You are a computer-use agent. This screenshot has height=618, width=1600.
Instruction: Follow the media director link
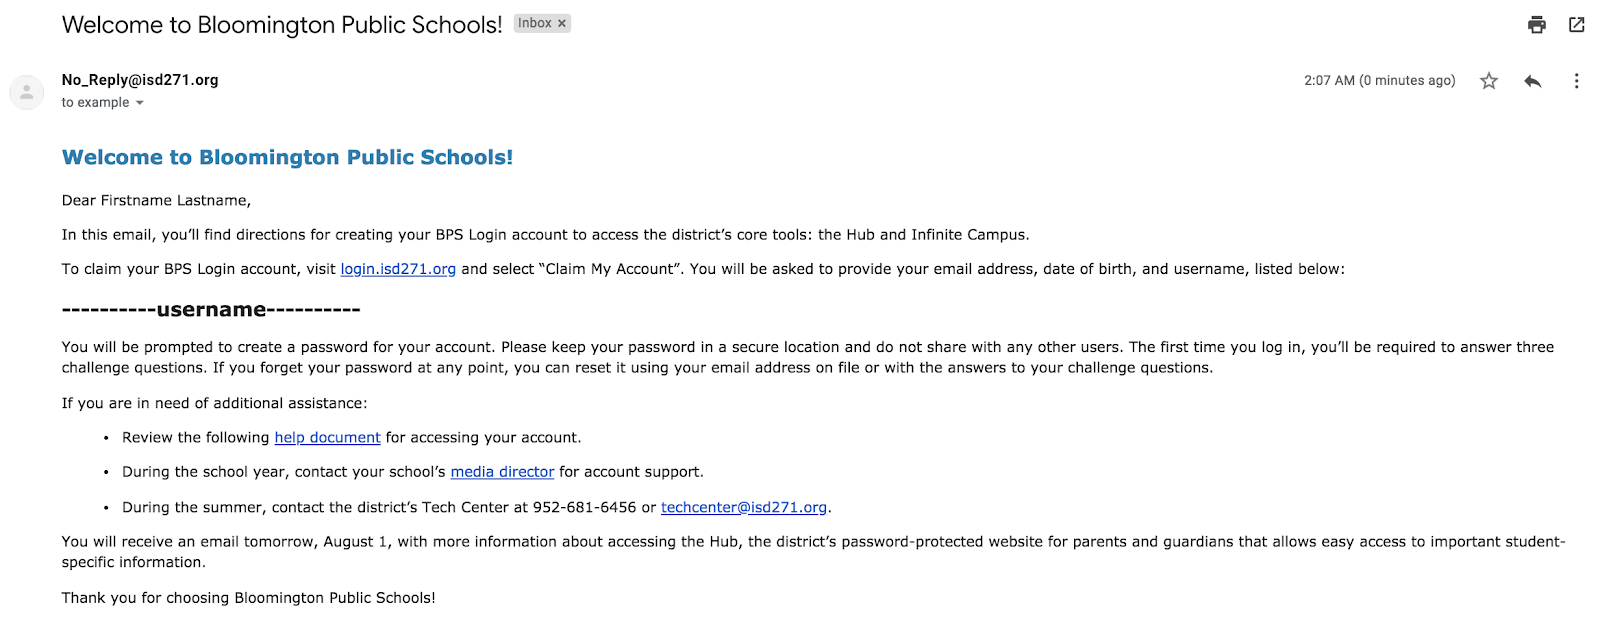pyautogui.click(x=502, y=472)
